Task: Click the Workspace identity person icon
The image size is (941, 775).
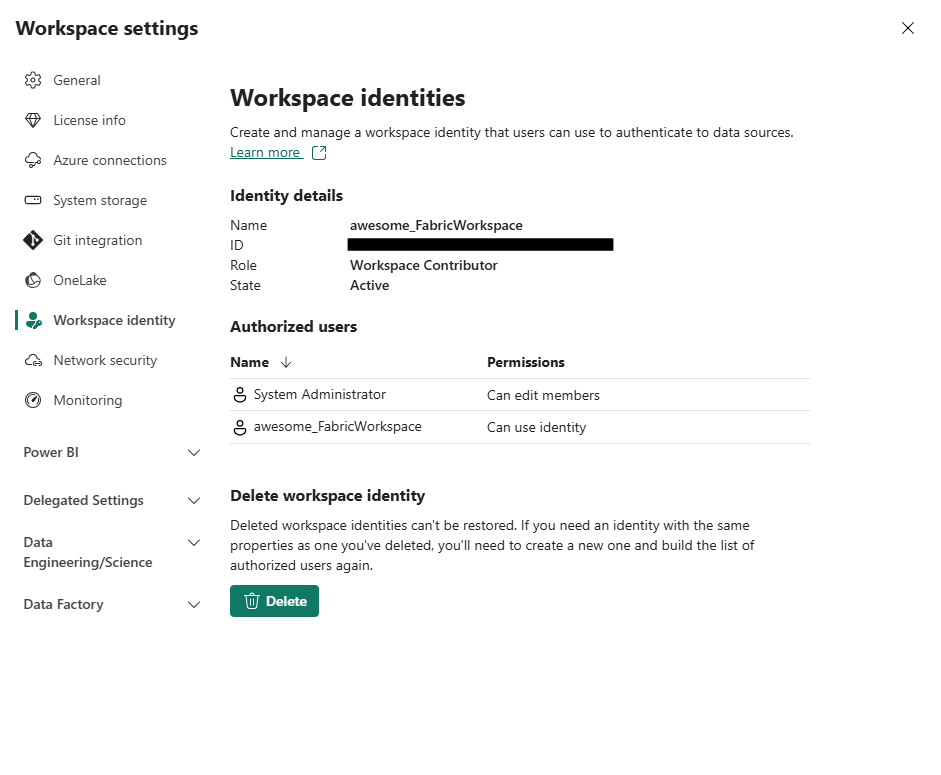Action: [34, 321]
